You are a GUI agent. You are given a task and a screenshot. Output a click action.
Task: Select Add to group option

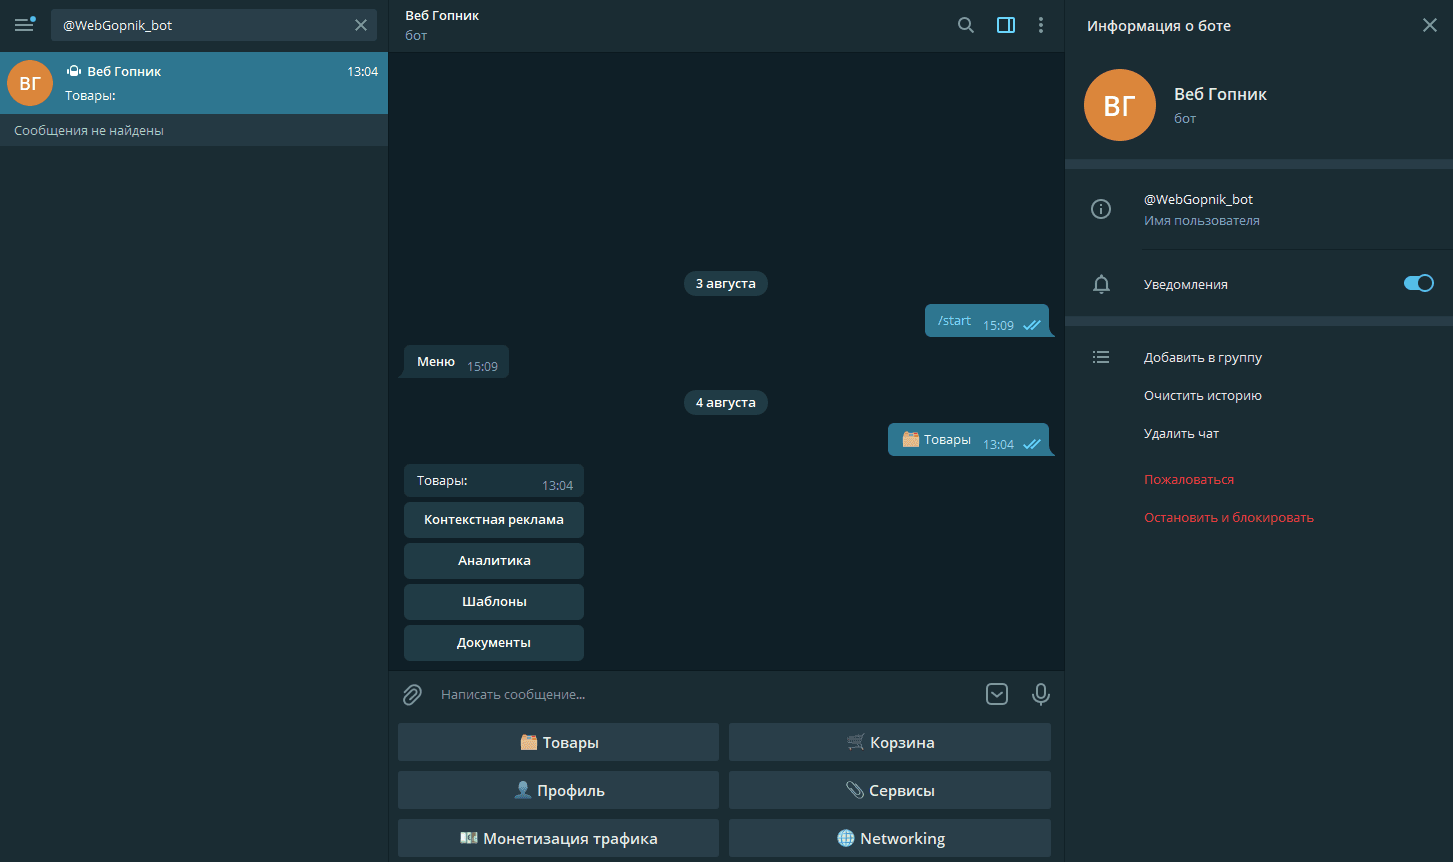(1203, 357)
